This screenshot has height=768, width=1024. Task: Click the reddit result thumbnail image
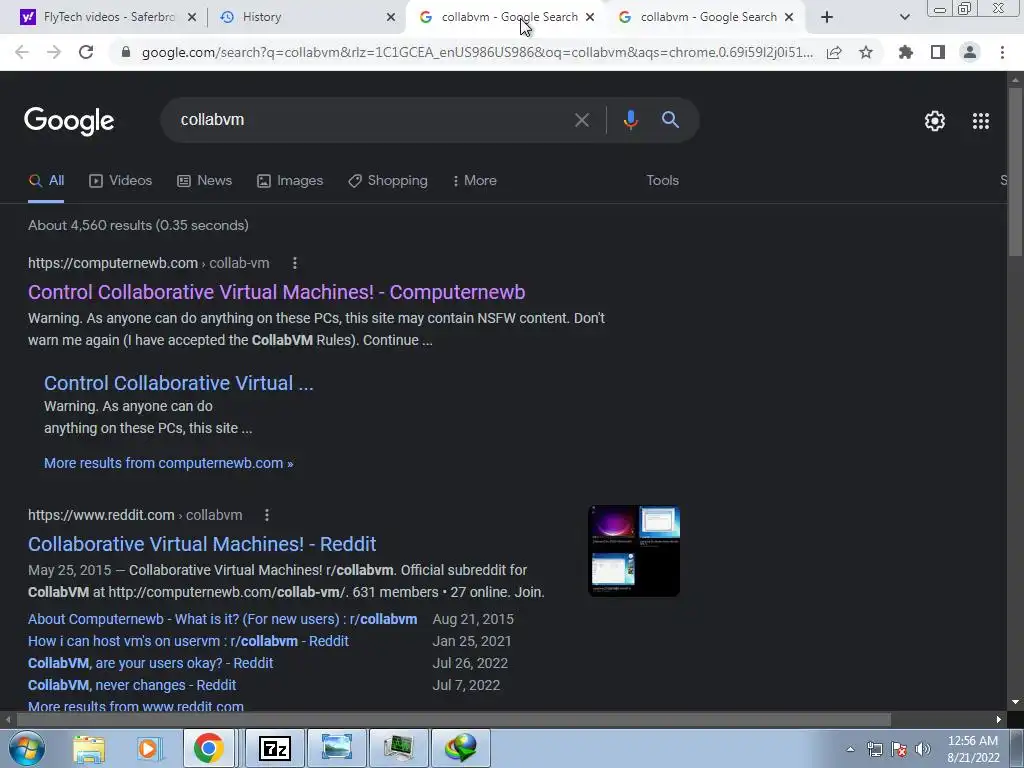tap(633, 551)
